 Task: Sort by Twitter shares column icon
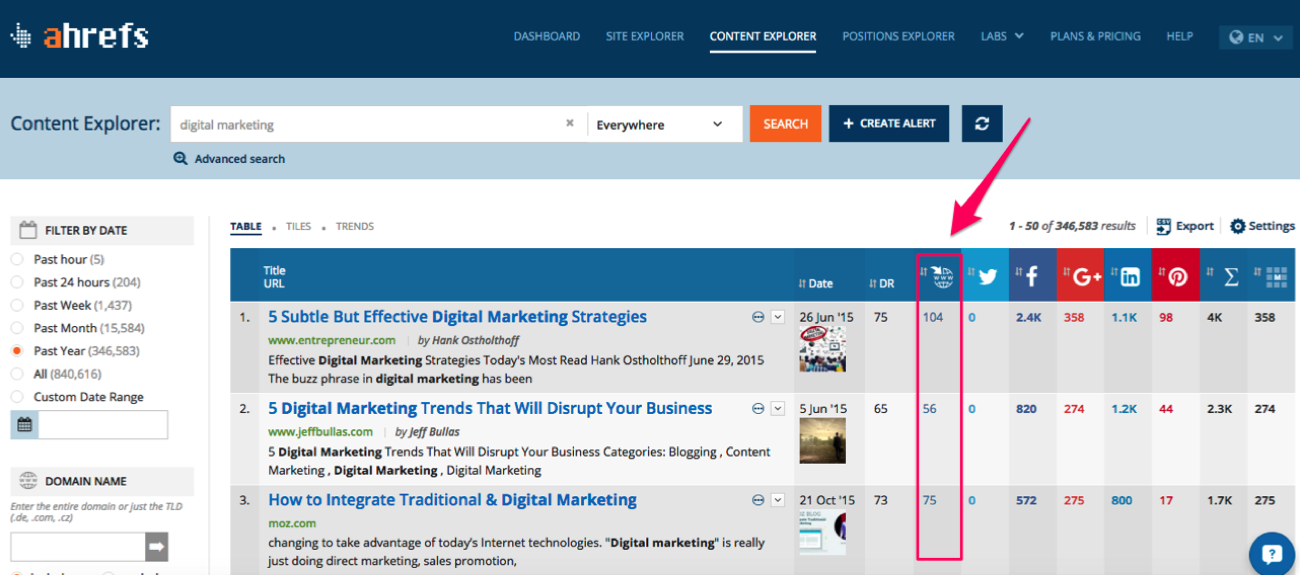(988, 277)
